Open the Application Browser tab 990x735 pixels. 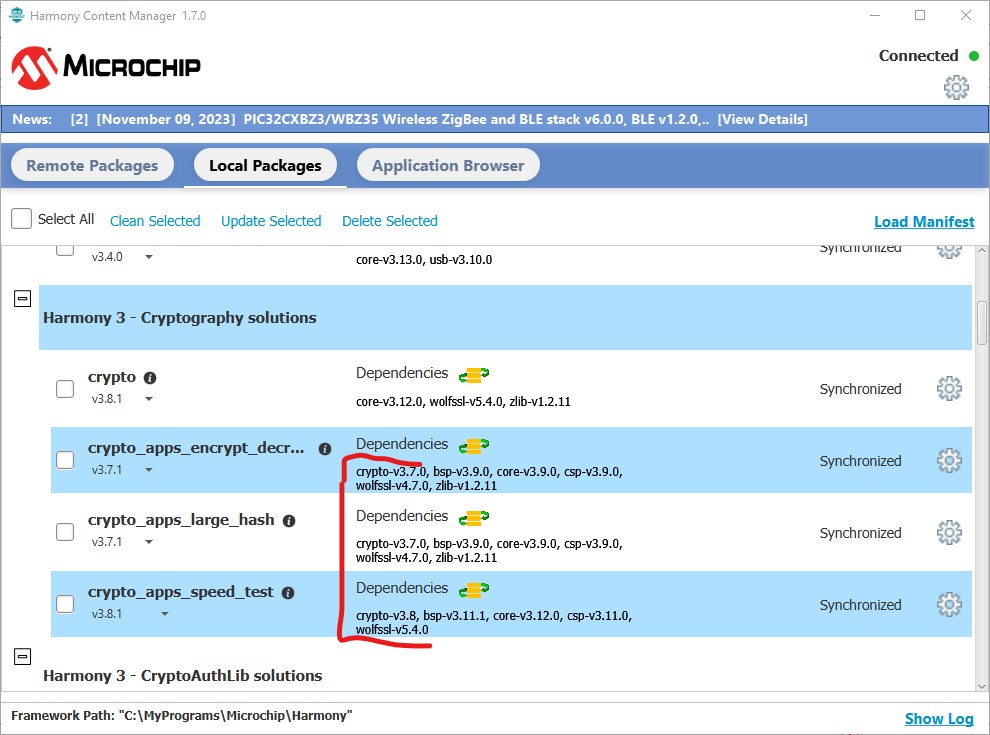pyautogui.click(x=448, y=166)
